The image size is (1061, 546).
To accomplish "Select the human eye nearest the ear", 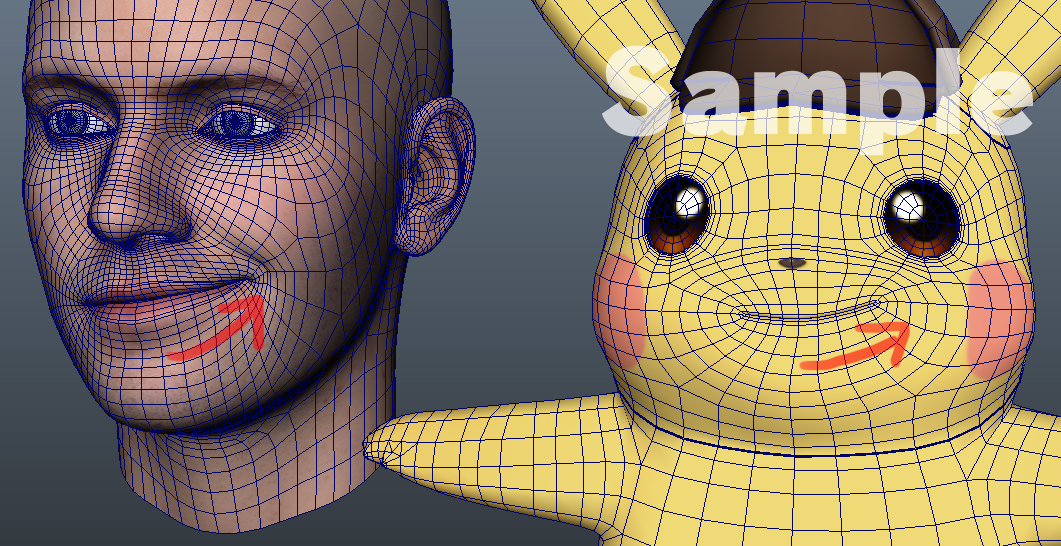I will [238, 124].
